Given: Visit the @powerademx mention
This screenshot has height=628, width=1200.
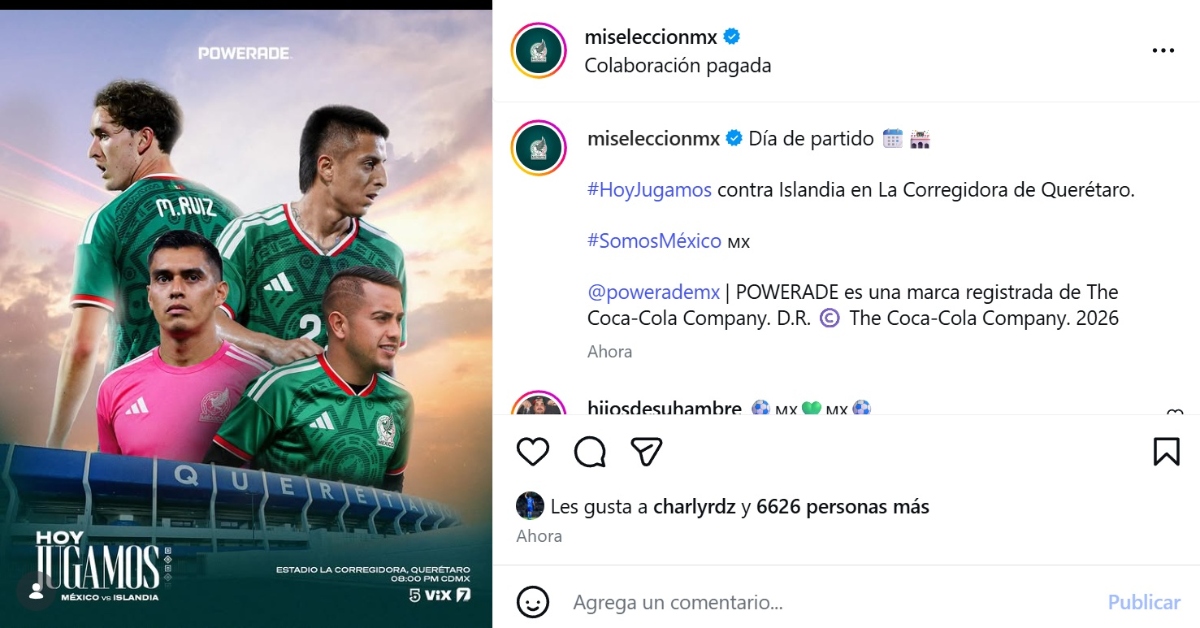Looking at the screenshot, I should click(654, 292).
